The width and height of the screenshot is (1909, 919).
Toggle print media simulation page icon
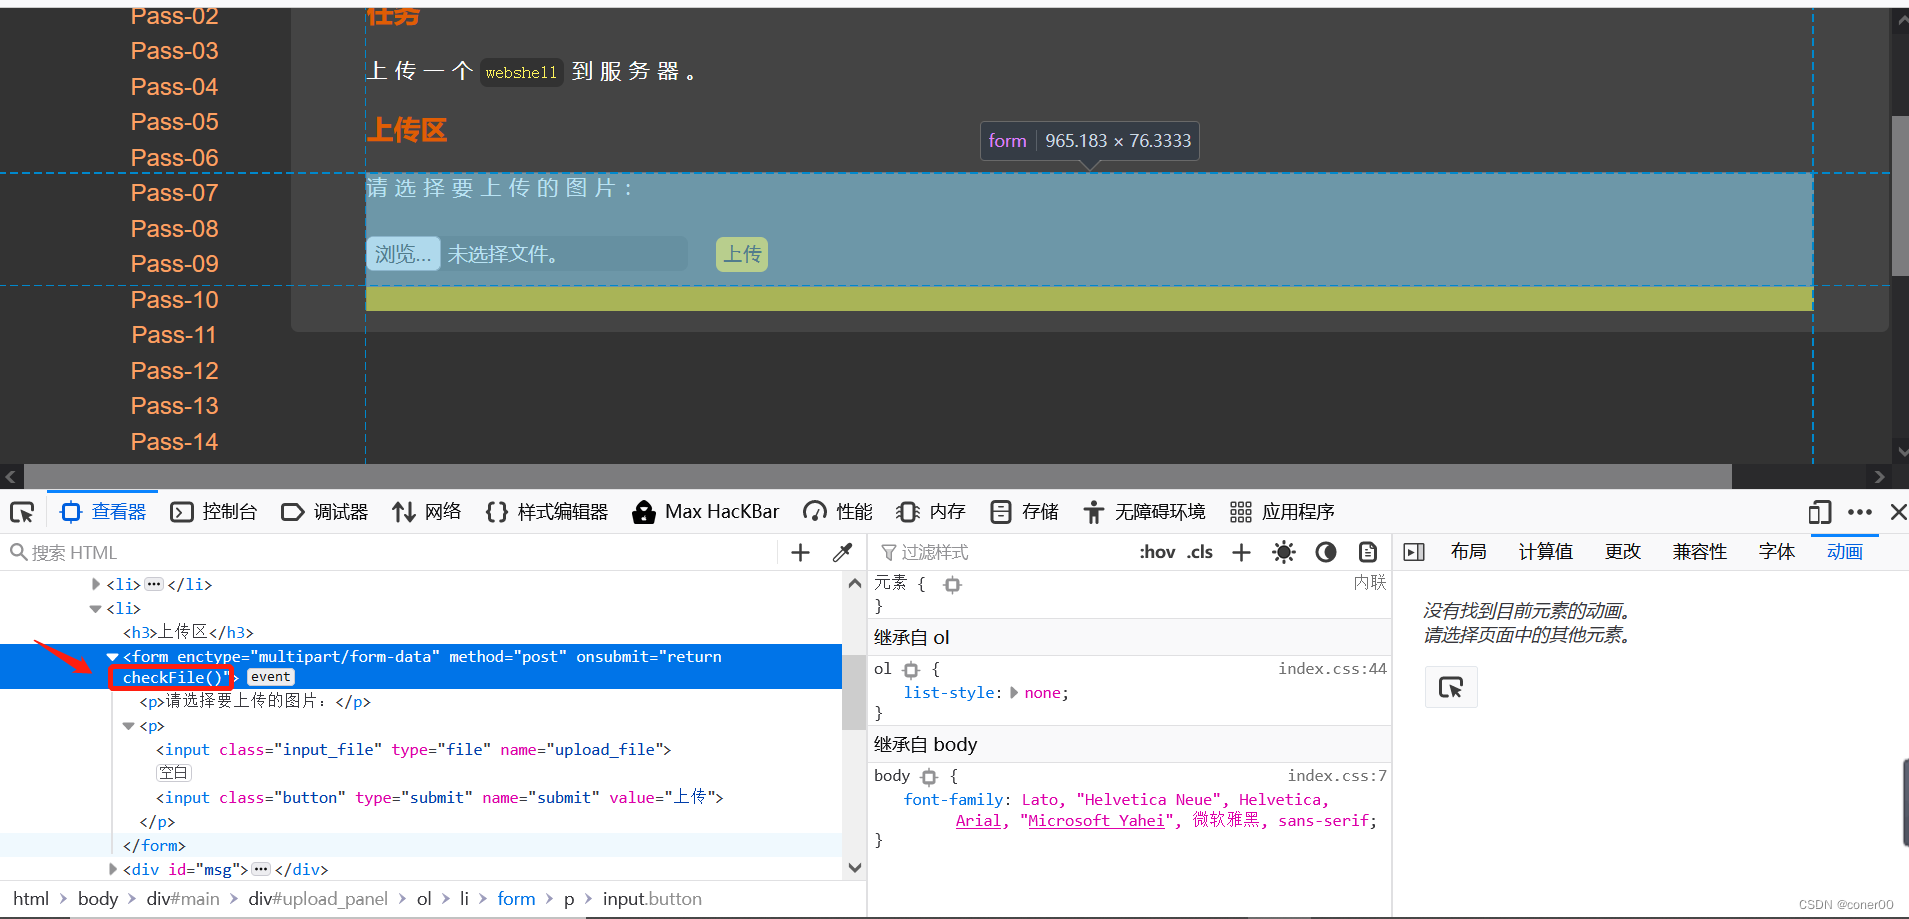[1368, 552]
